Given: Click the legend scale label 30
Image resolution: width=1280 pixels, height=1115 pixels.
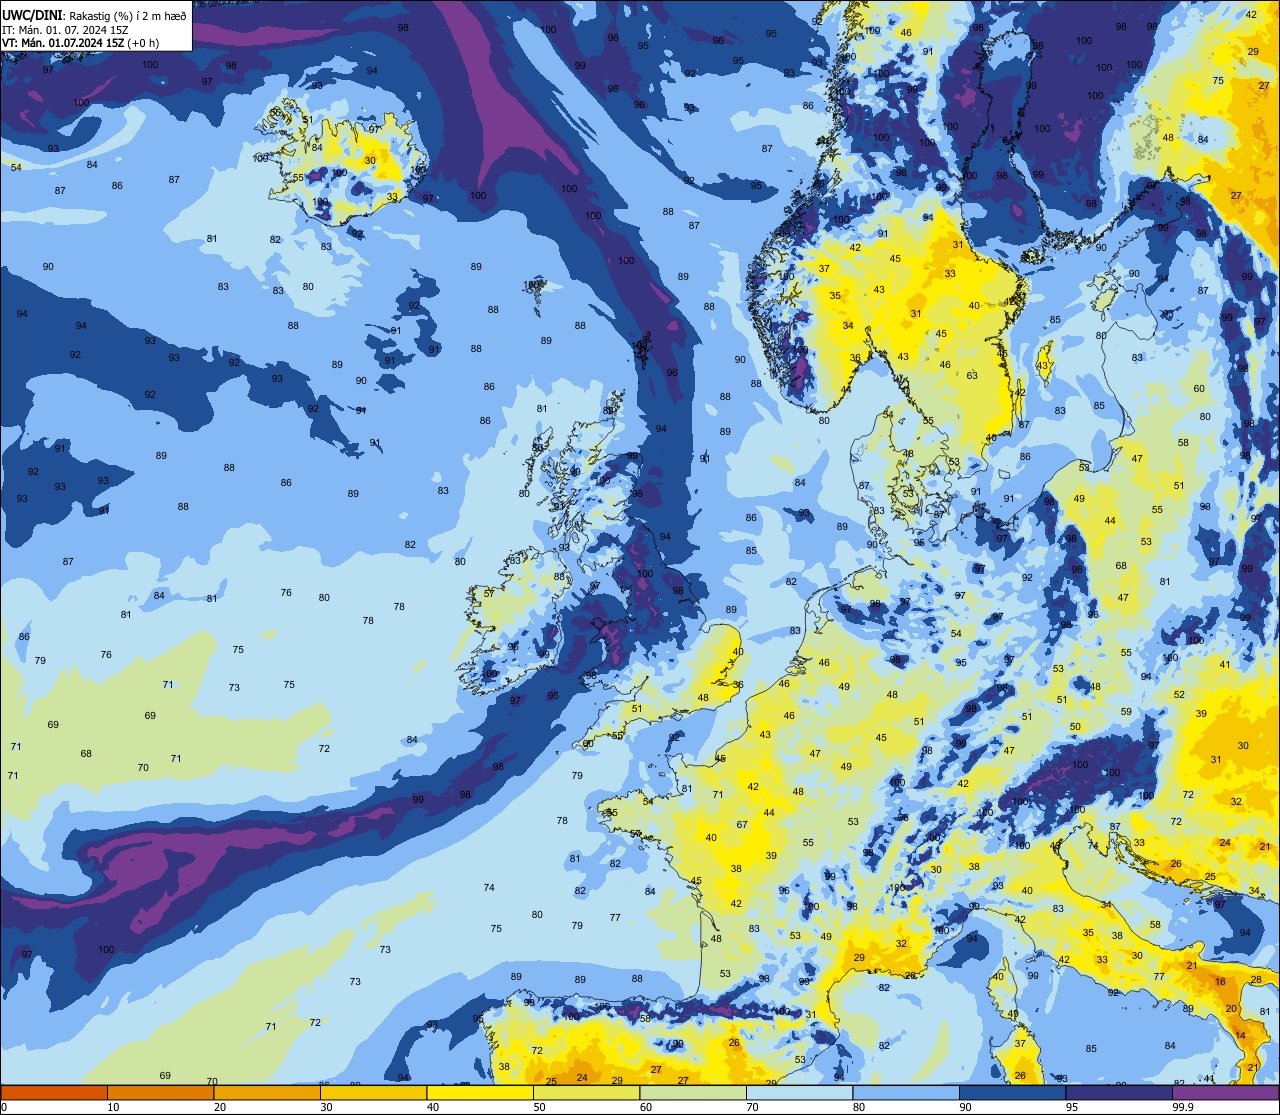Looking at the screenshot, I should tap(326, 1107).
